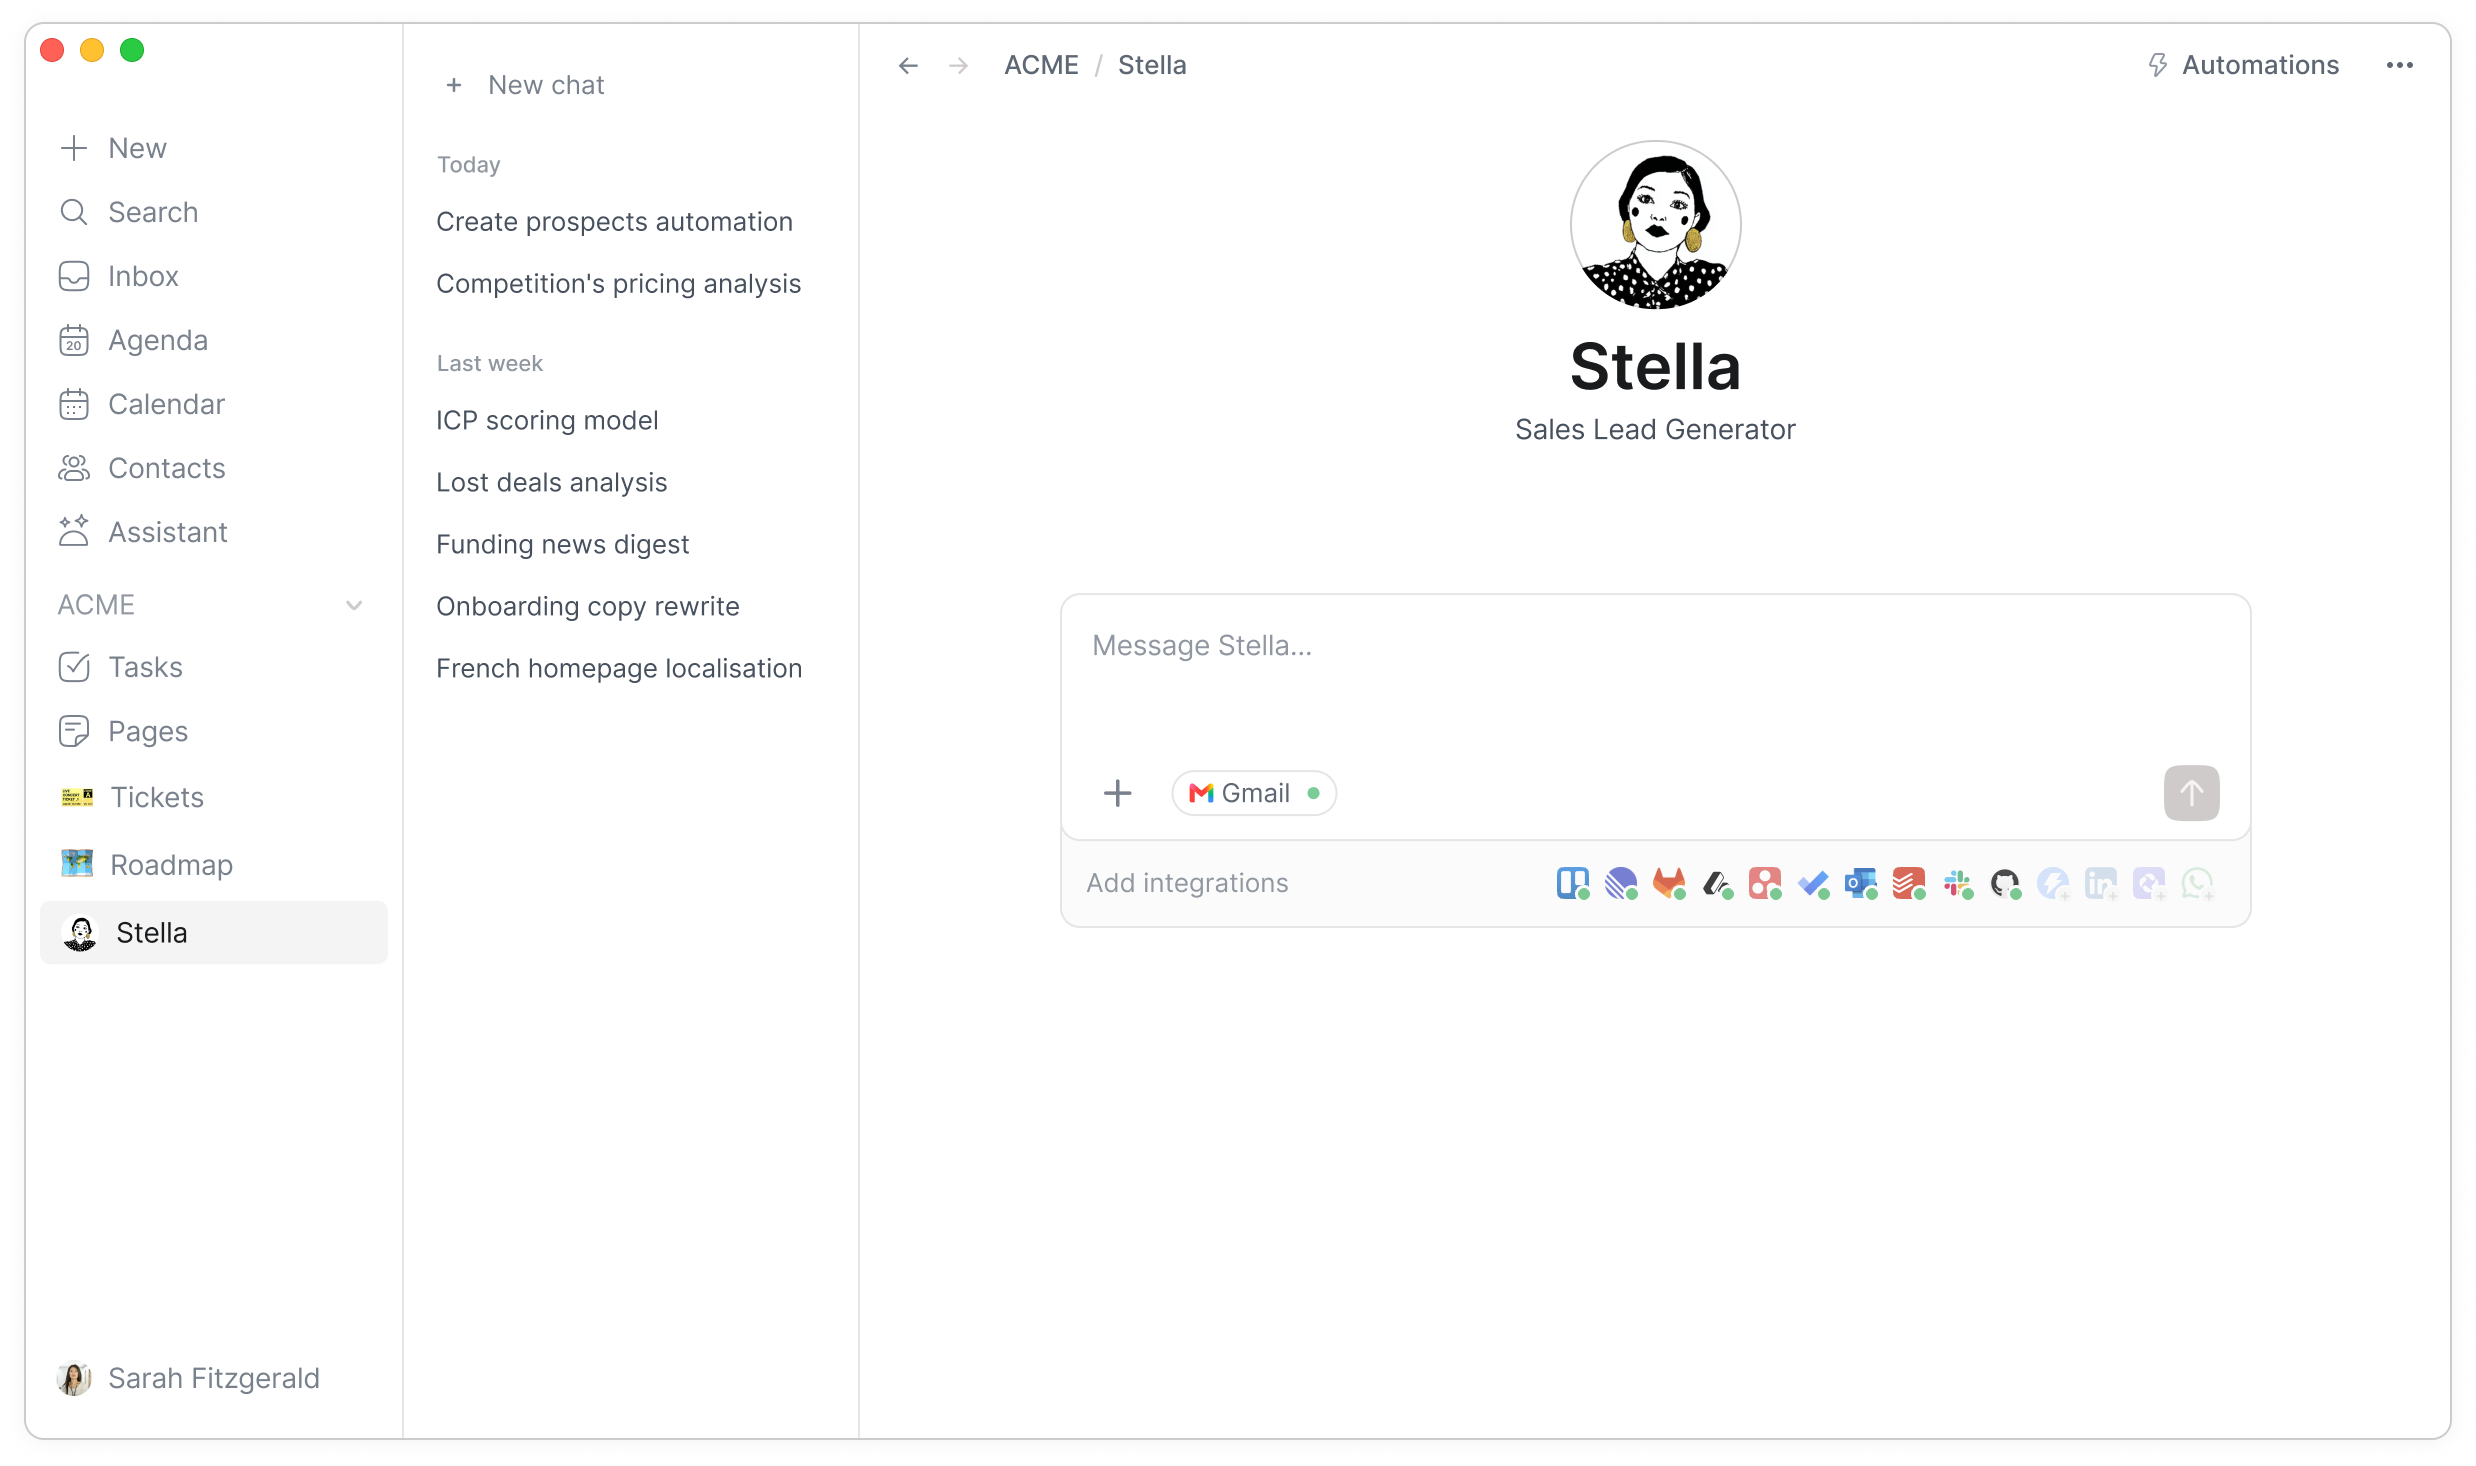Open the "ICP scoring model" chat
The width and height of the screenshot is (2476, 1466).
[x=547, y=420]
